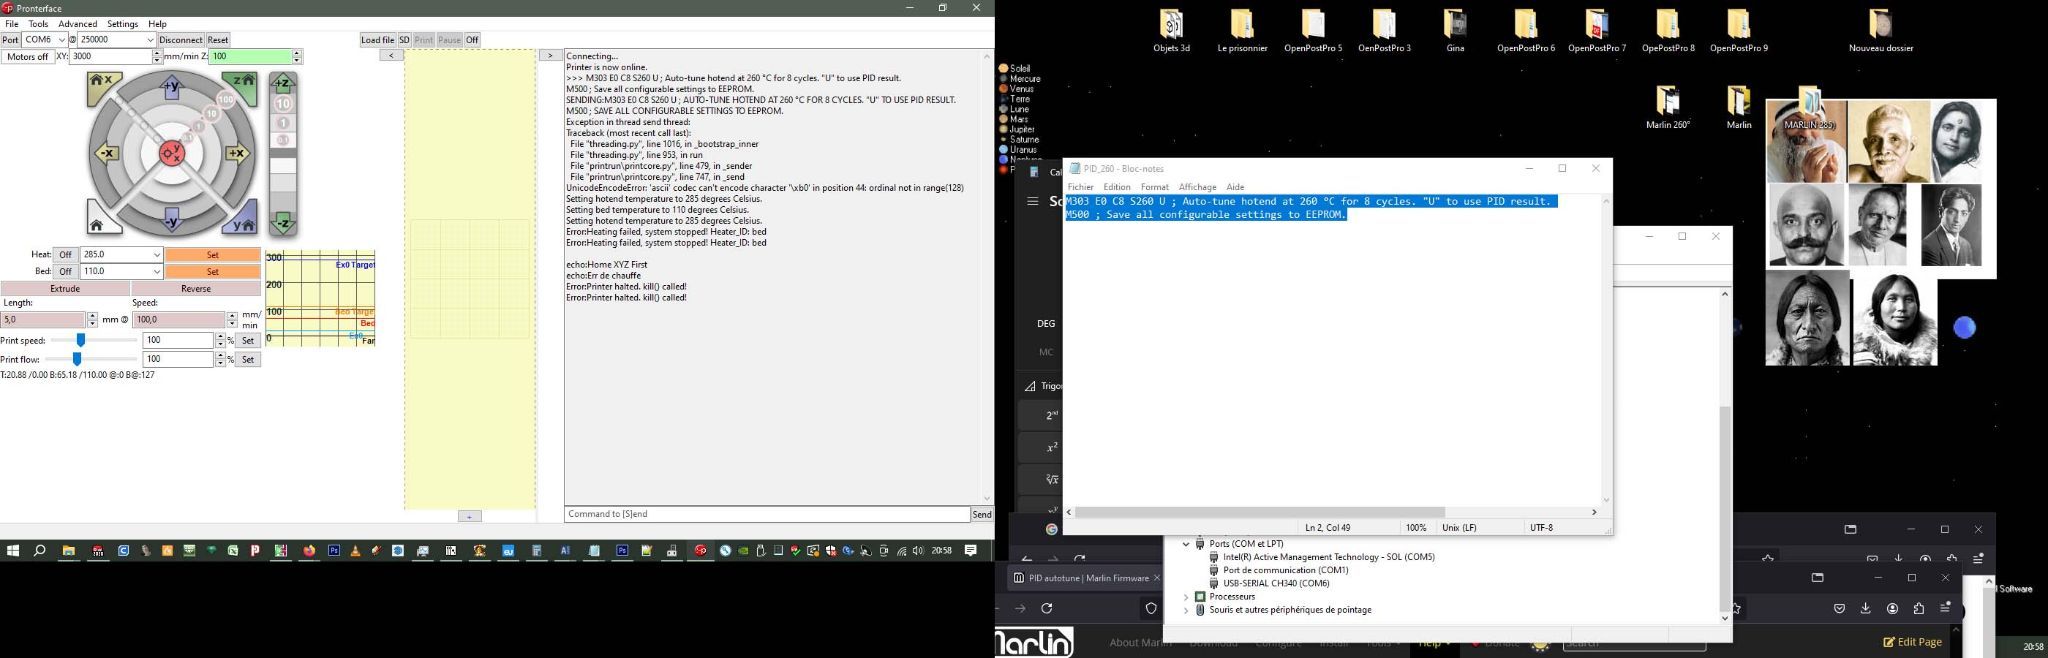Open the Objets 3d desktop folder
The height and width of the screenshot is (658, 2048).
1171,30
